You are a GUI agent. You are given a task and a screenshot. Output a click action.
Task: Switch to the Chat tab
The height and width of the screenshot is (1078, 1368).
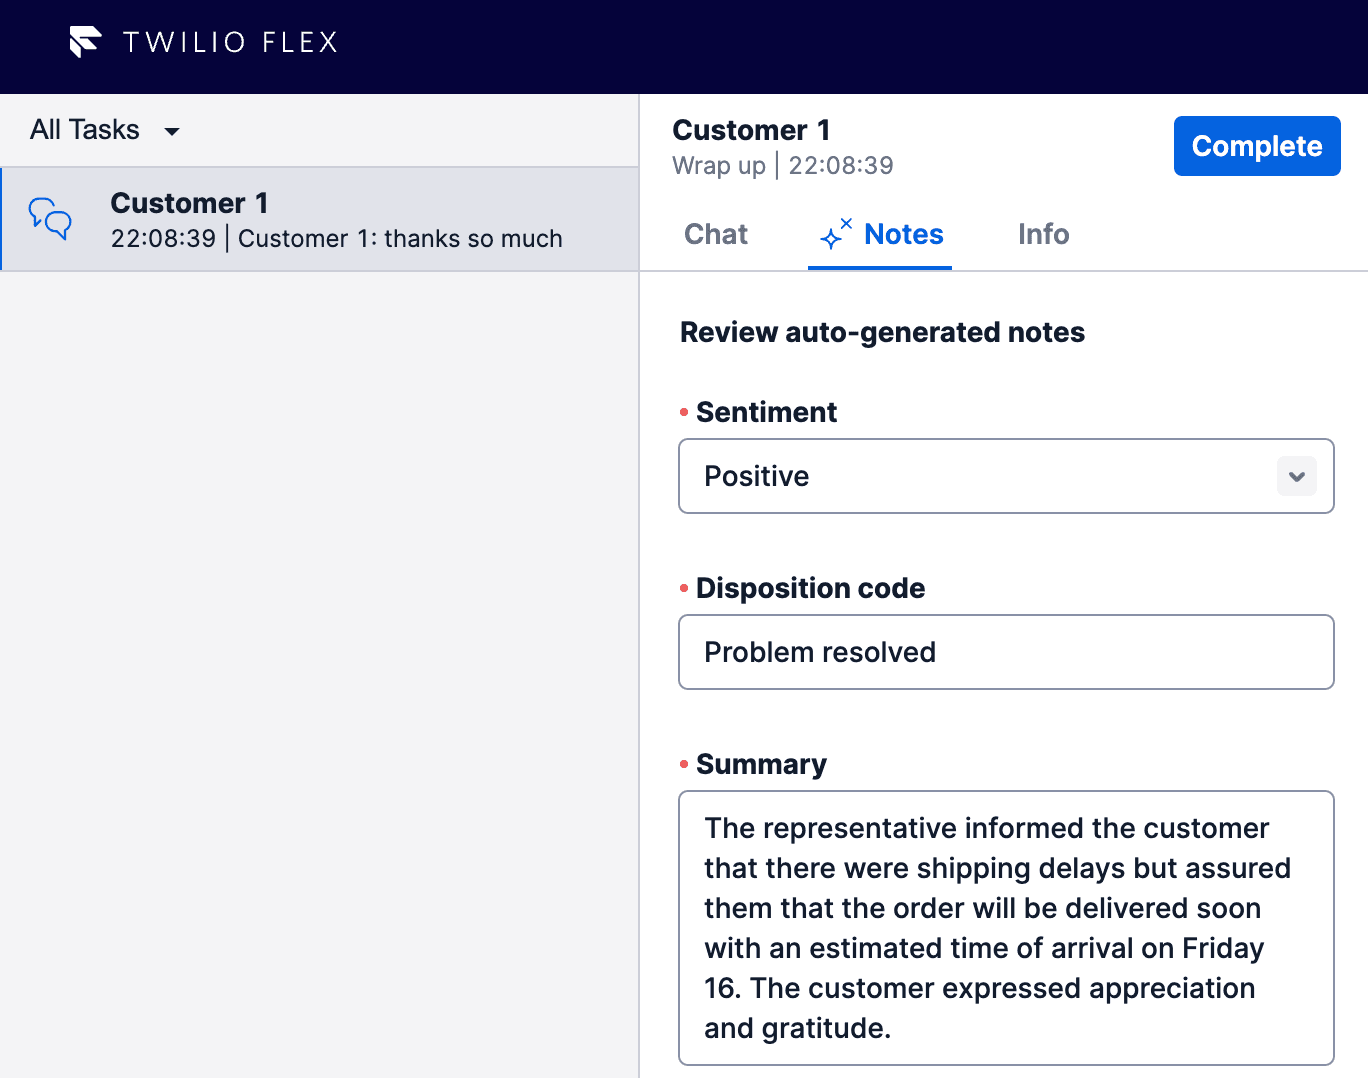coord(715,234)
